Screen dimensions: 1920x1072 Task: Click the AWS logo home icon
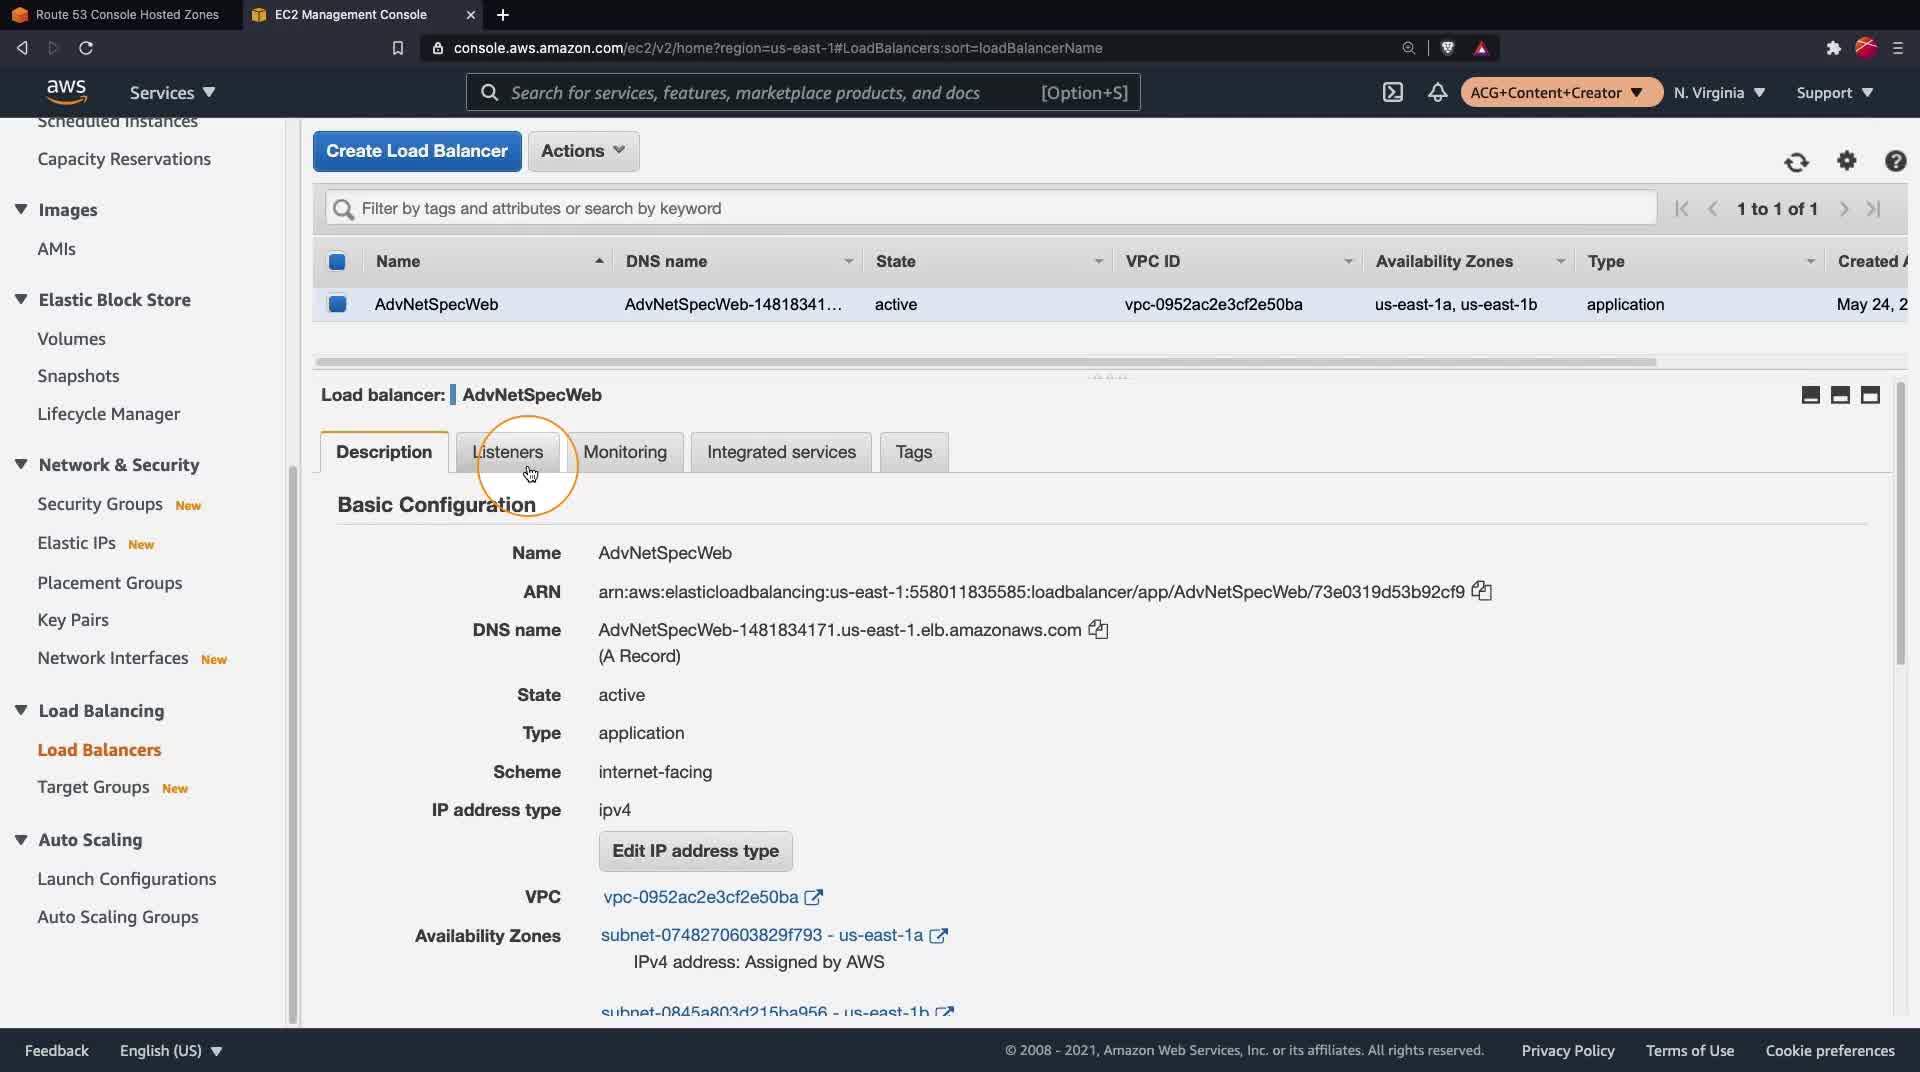66,92
